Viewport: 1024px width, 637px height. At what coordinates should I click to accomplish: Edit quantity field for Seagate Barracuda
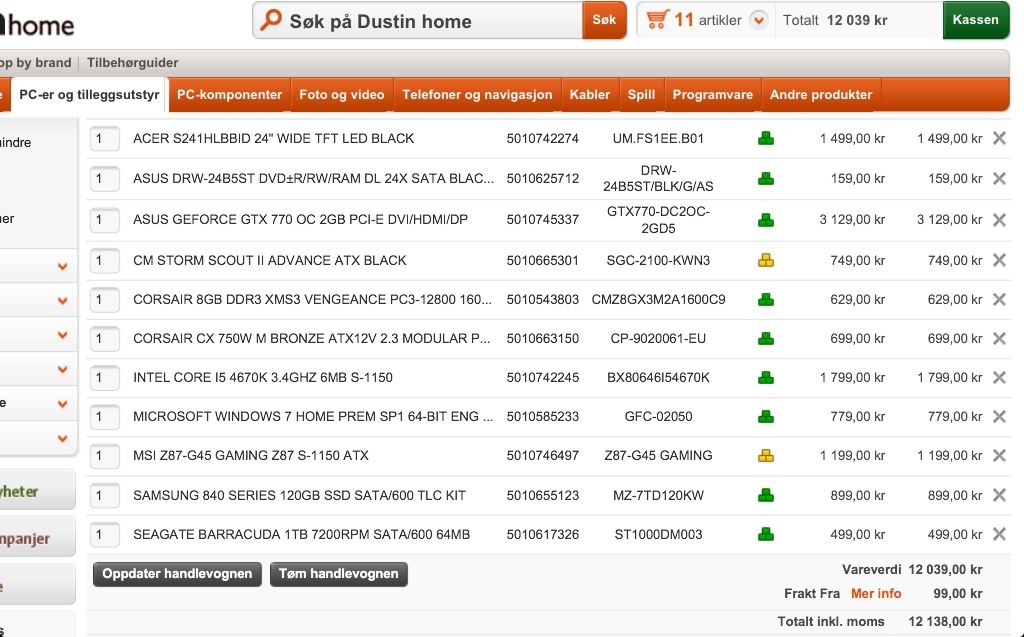(104, 534)
